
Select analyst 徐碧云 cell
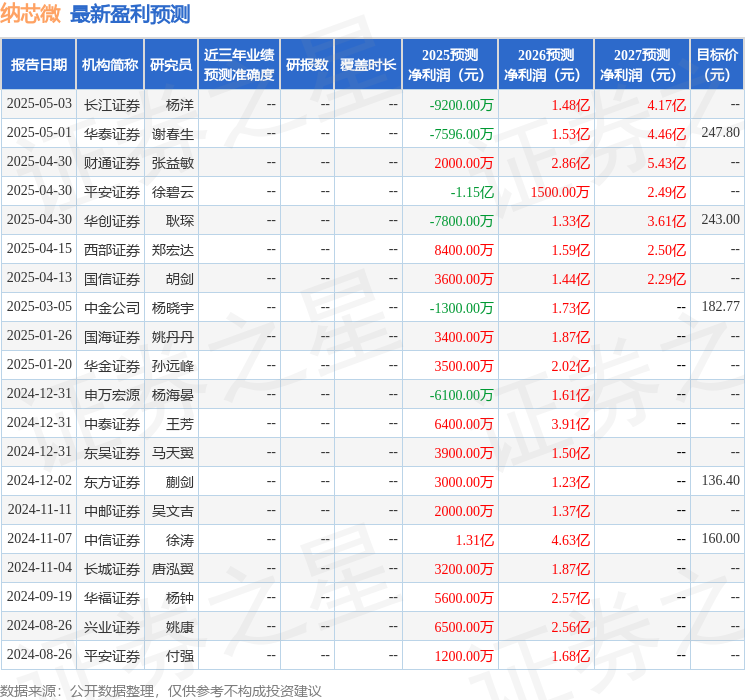coord(173,192)
